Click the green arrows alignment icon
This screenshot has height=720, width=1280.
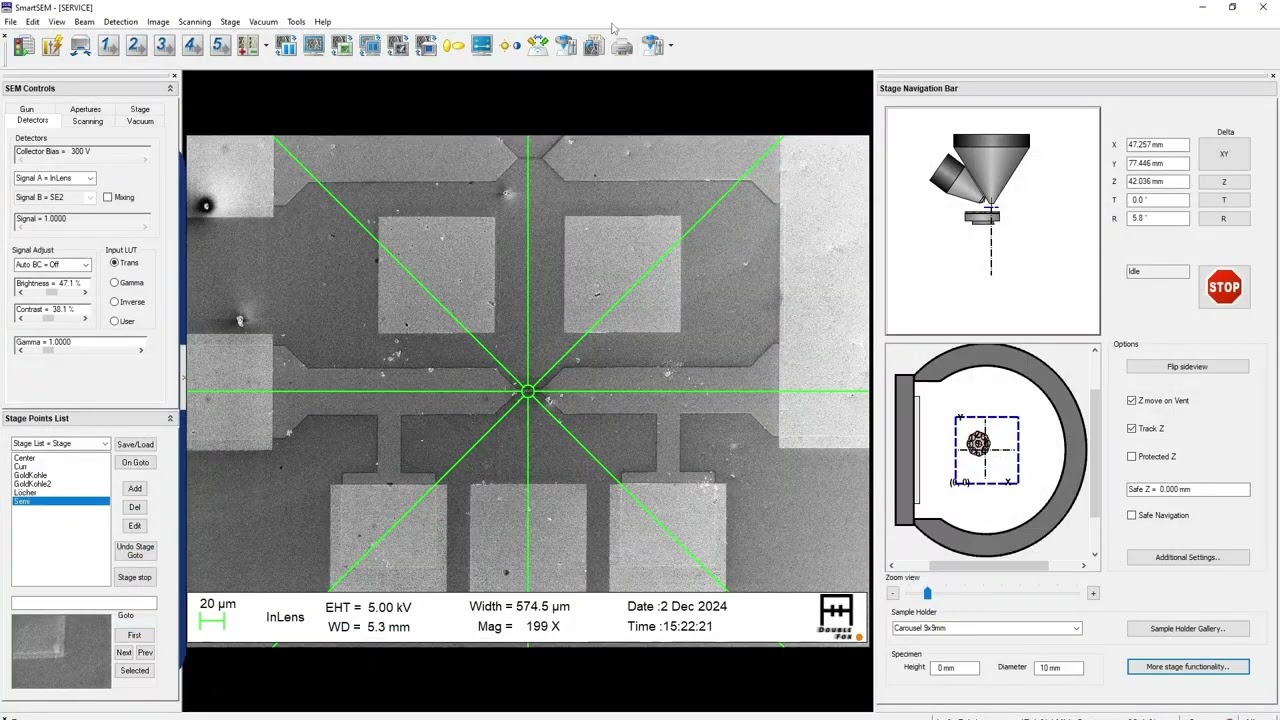pos(538,45)
